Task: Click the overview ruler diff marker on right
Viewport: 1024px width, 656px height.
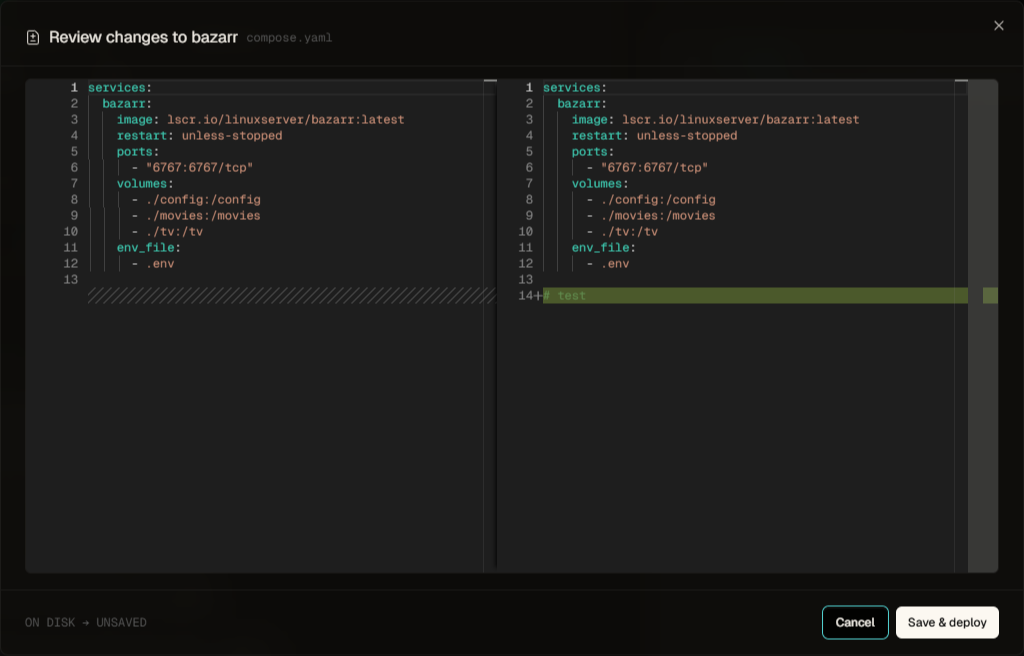Action: click(990, 295)
